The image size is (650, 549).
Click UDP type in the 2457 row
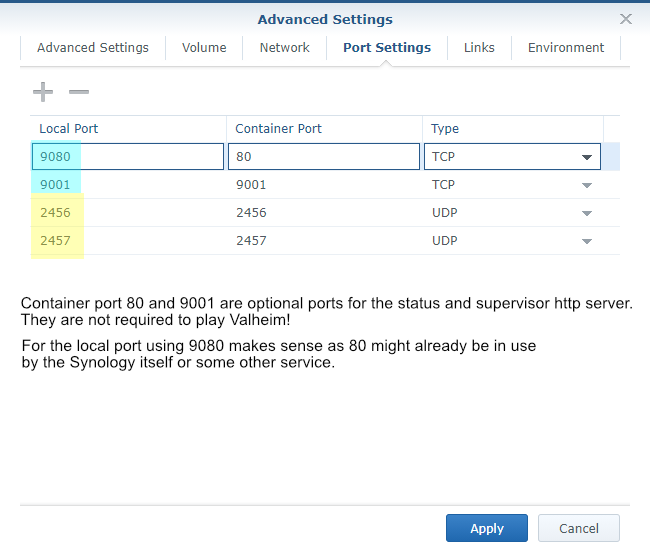click(x=444, y=240)
